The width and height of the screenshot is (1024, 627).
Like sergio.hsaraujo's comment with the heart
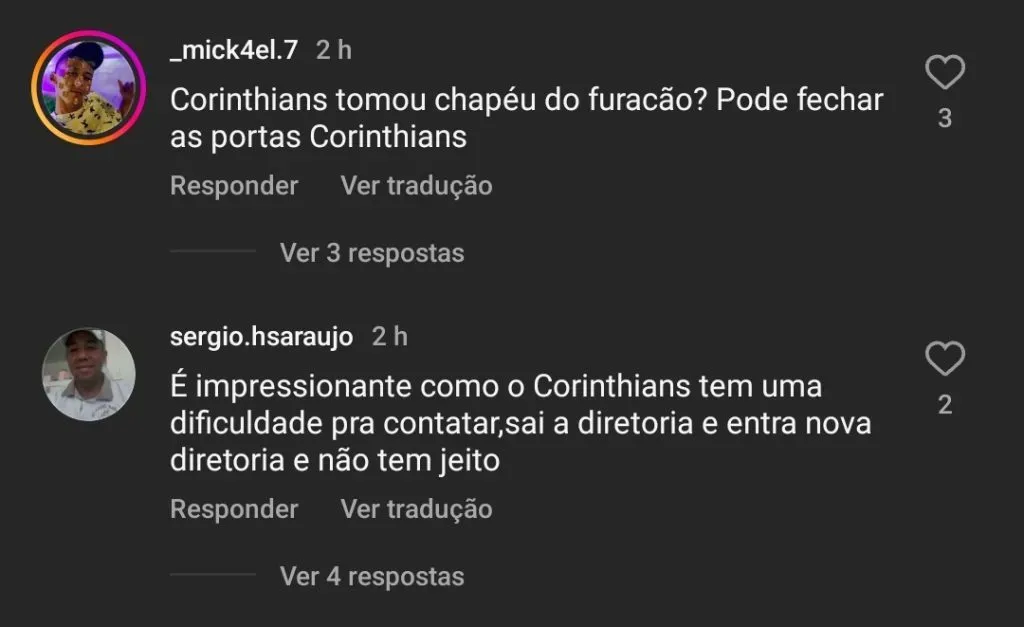click(944, 359)
